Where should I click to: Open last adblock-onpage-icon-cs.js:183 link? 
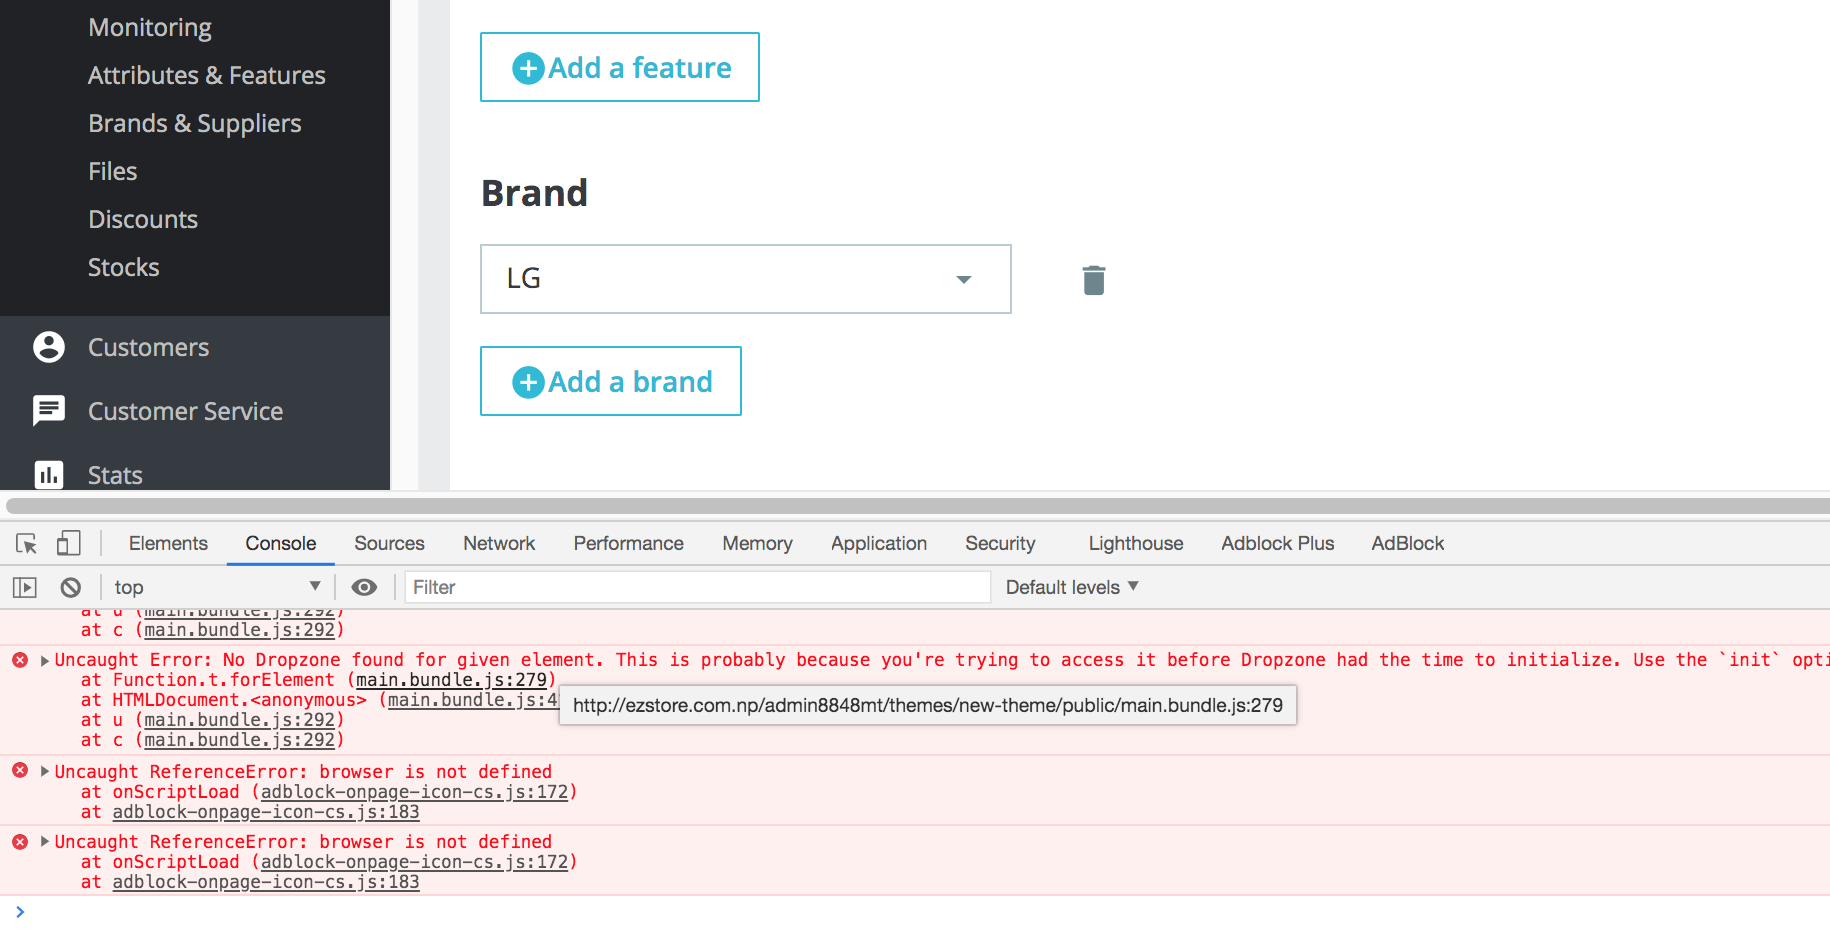point(266,882)
